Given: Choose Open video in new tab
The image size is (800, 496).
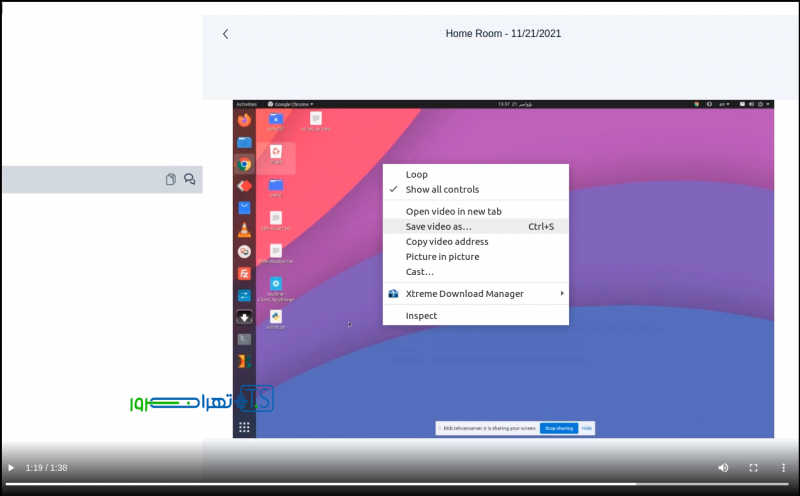Looking at the screenshot, I should 453,211.
